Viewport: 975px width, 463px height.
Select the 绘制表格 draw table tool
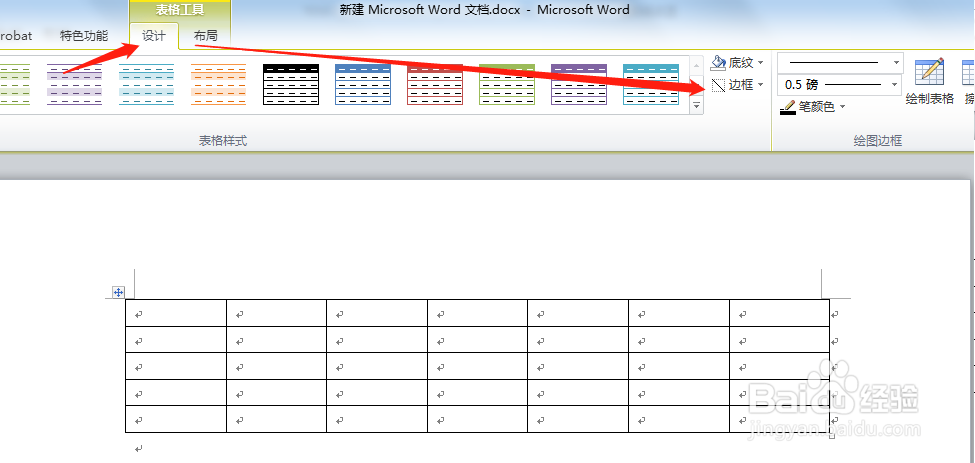click(930, 81)
